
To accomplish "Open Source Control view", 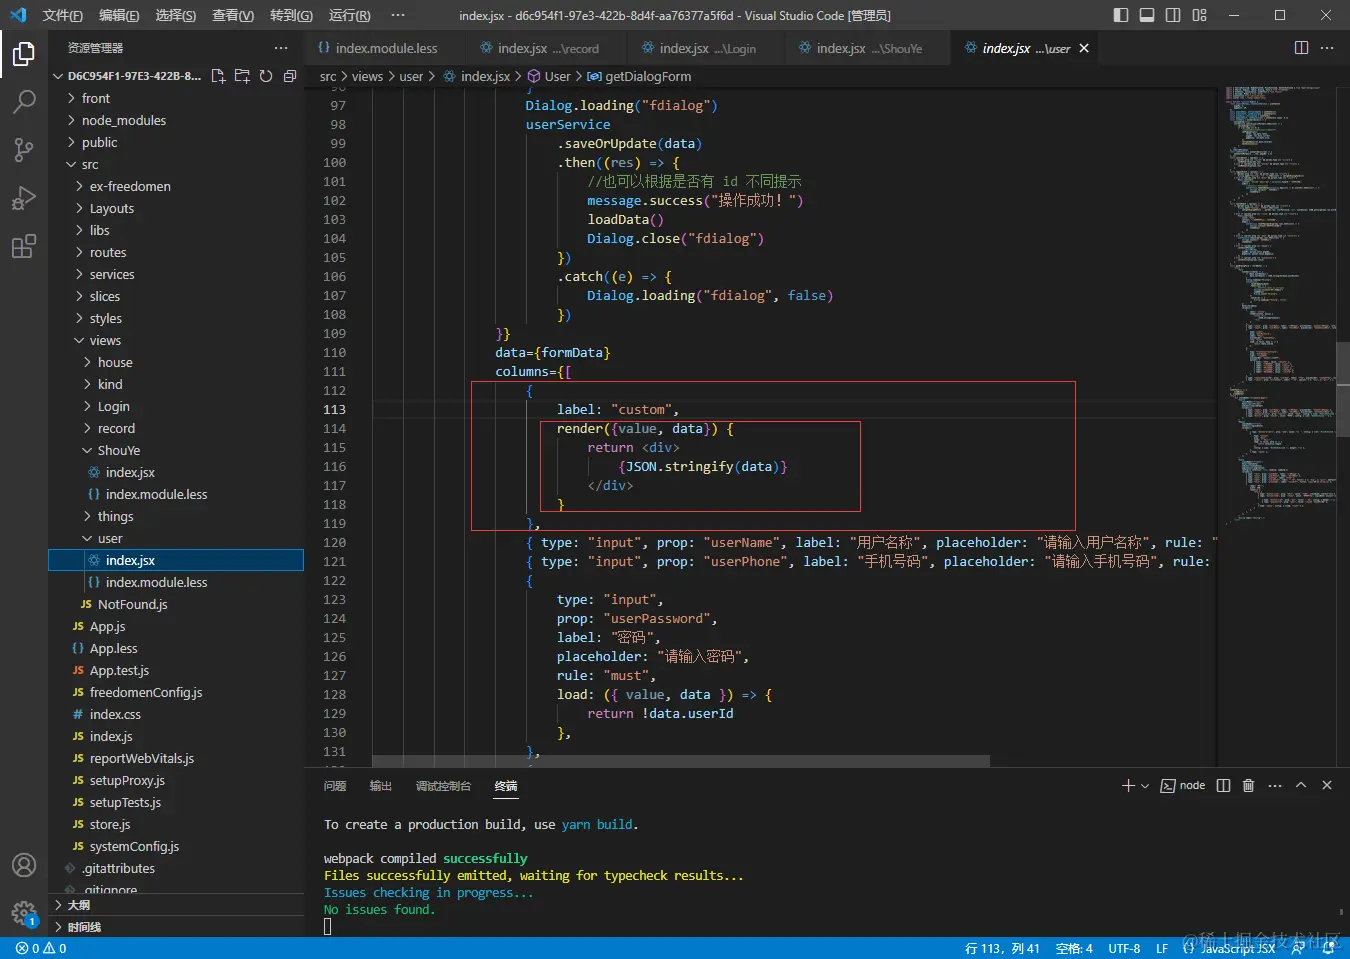I will 24,150.
